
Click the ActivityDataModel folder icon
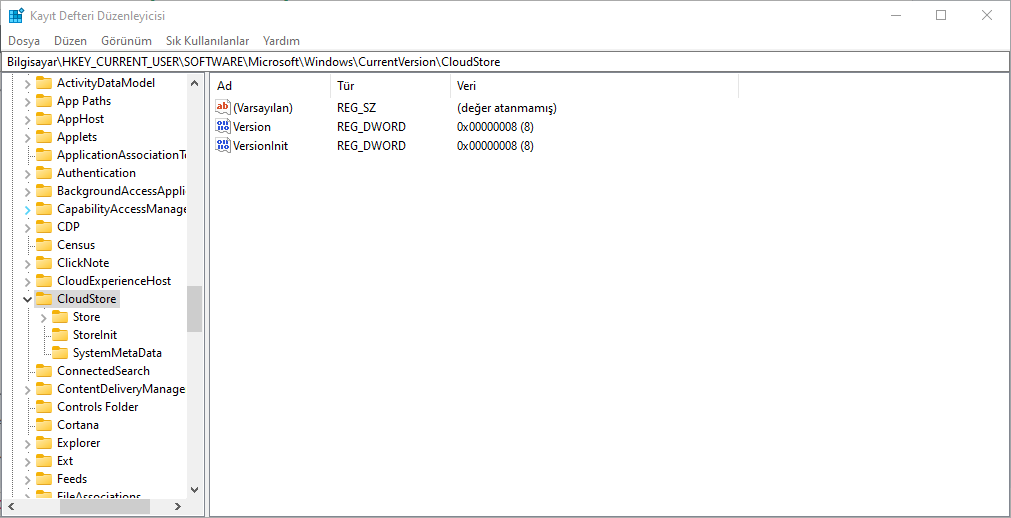44,83
